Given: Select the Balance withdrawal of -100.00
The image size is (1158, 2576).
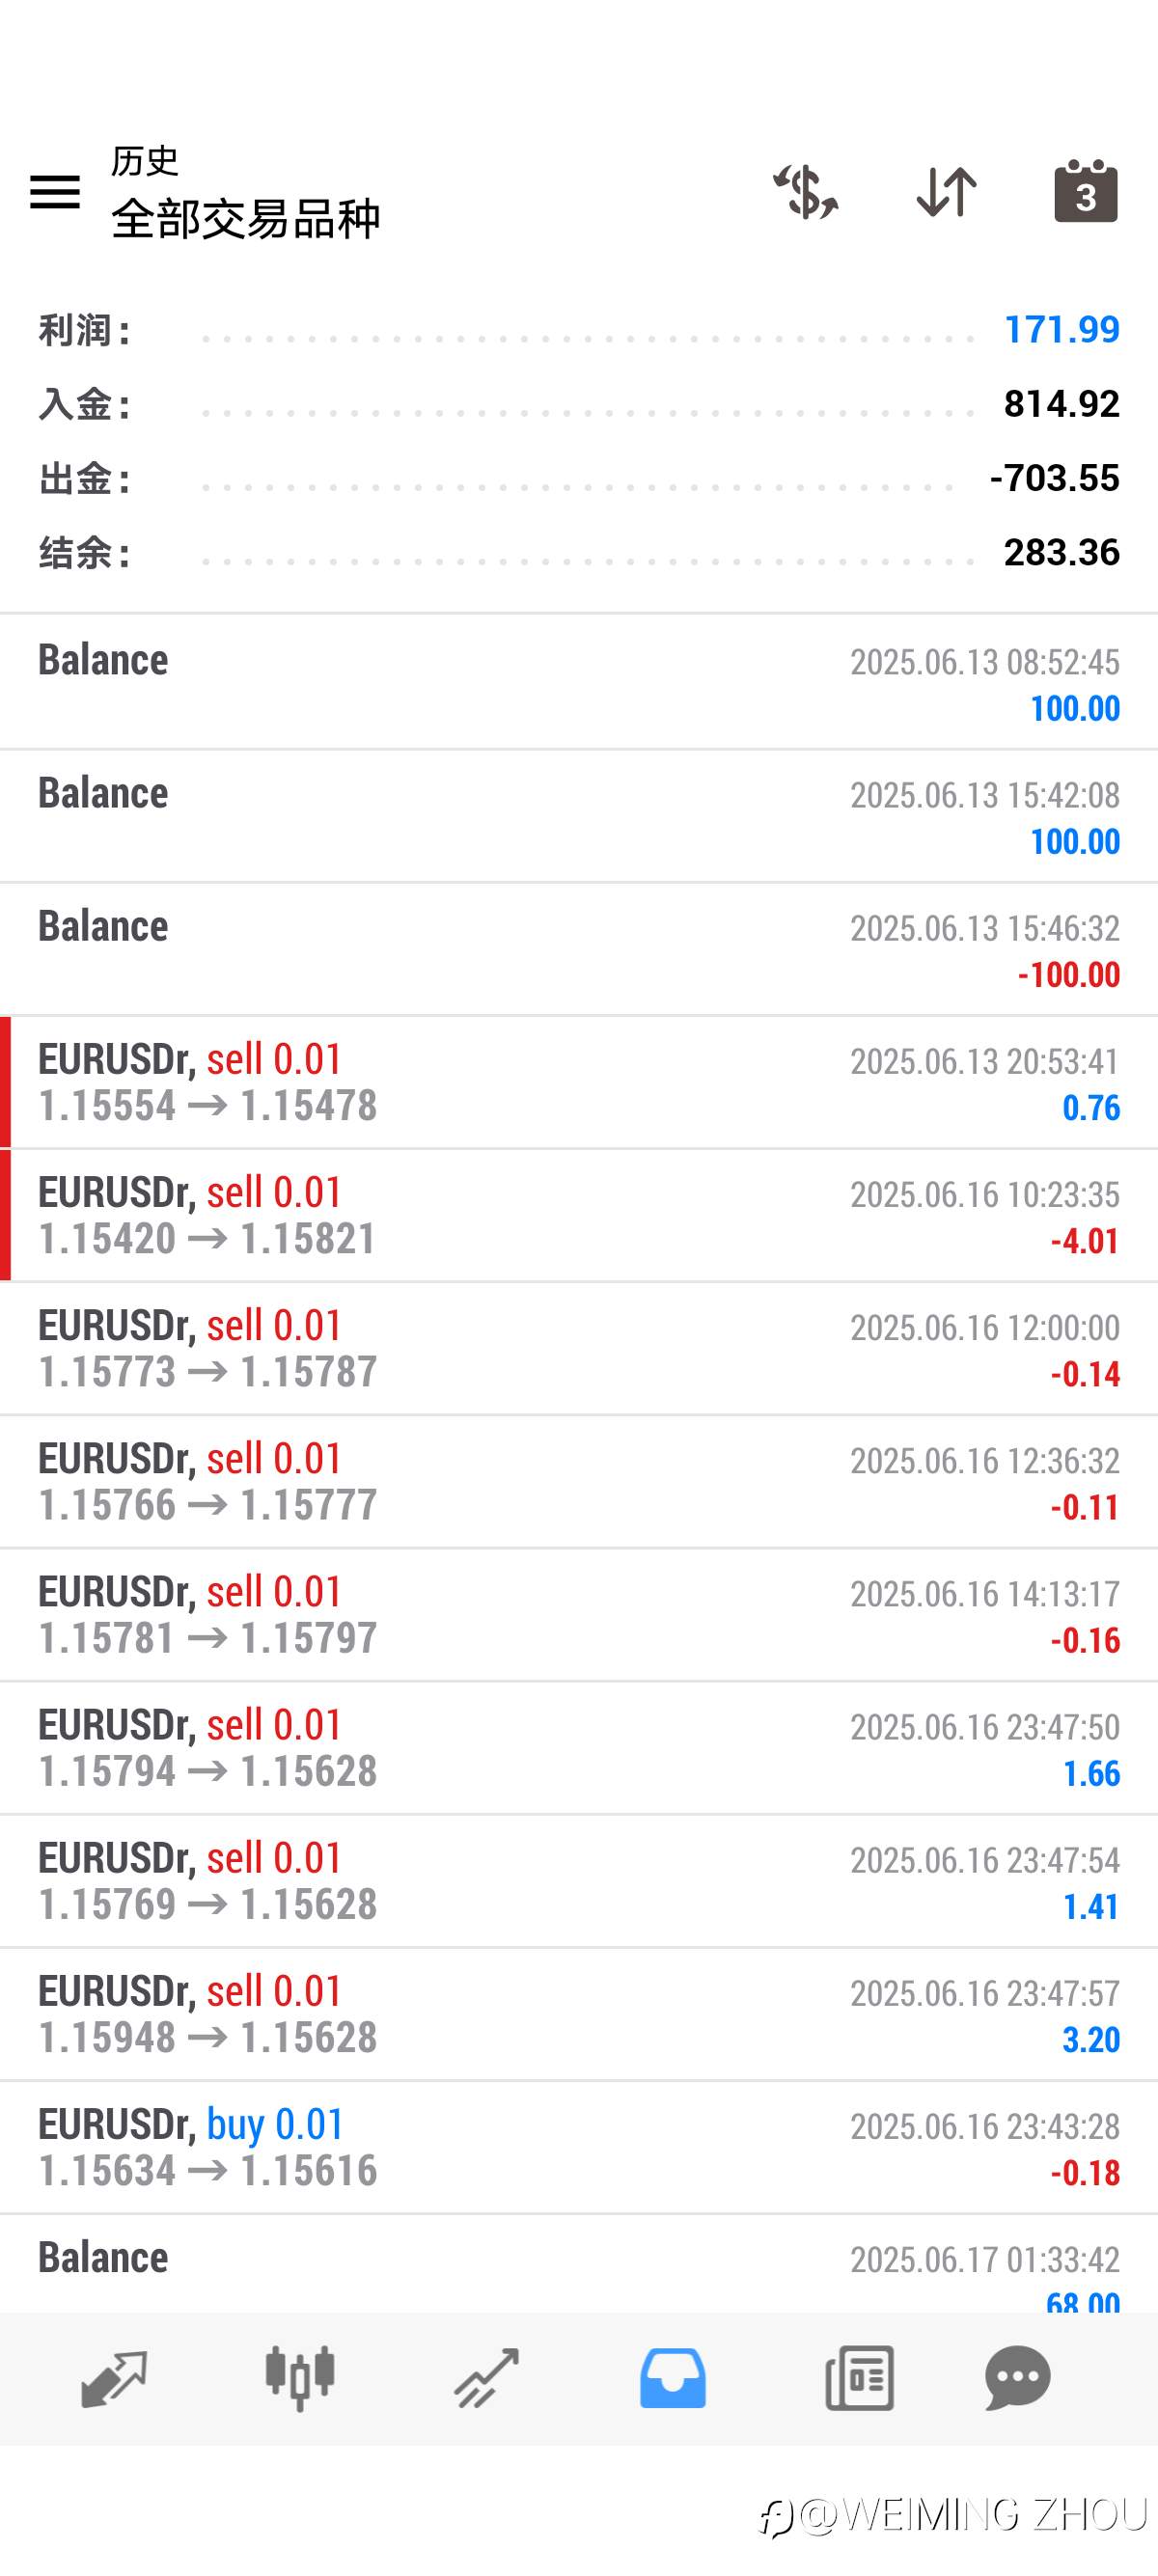Looking at the screenshot, I should [579, 949].
